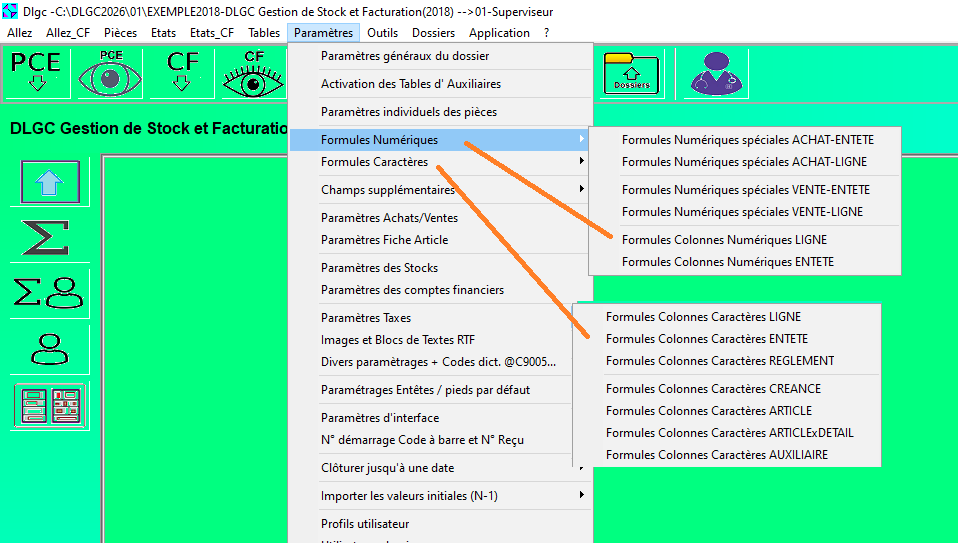Click the form layout icon in sidebar
This screenshot has width=958, height=543.
point(50,406)
